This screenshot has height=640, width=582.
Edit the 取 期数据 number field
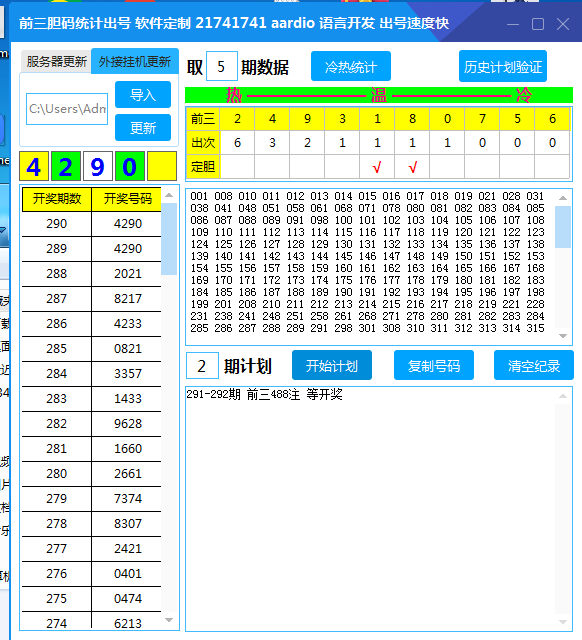(221, 67)
